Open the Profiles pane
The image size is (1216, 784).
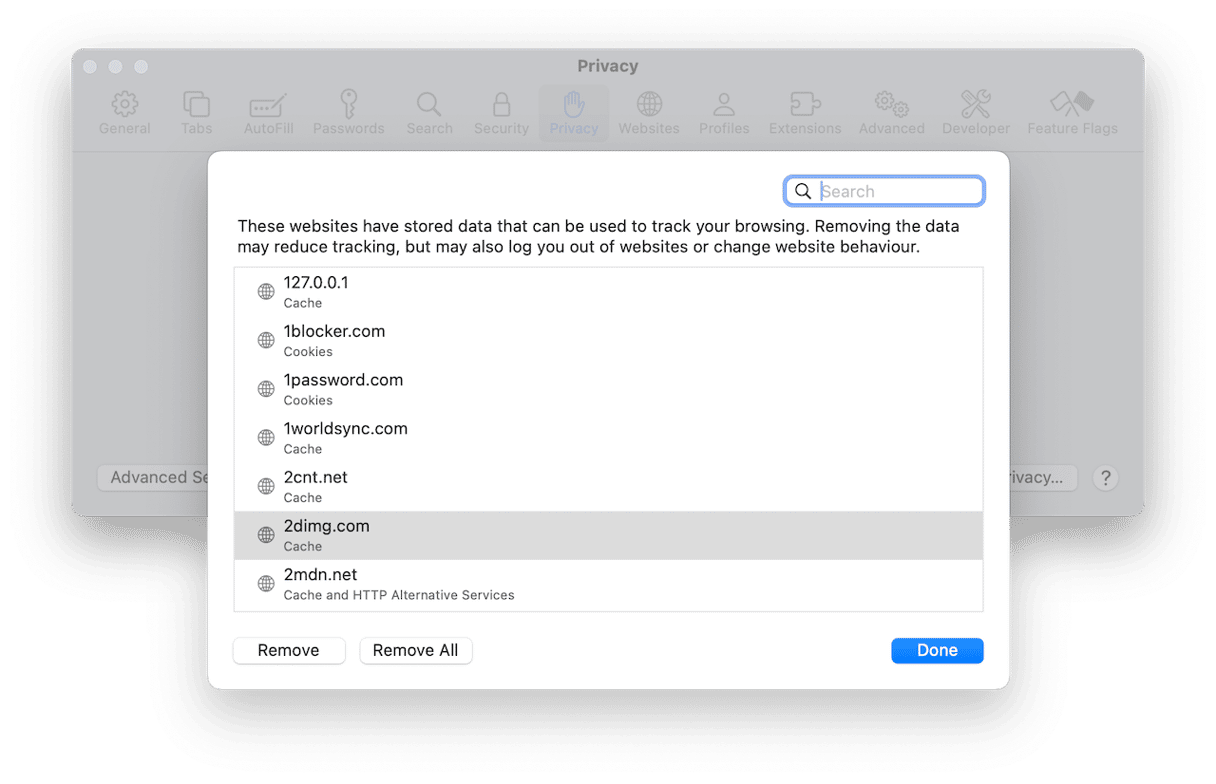coord(724,113)
